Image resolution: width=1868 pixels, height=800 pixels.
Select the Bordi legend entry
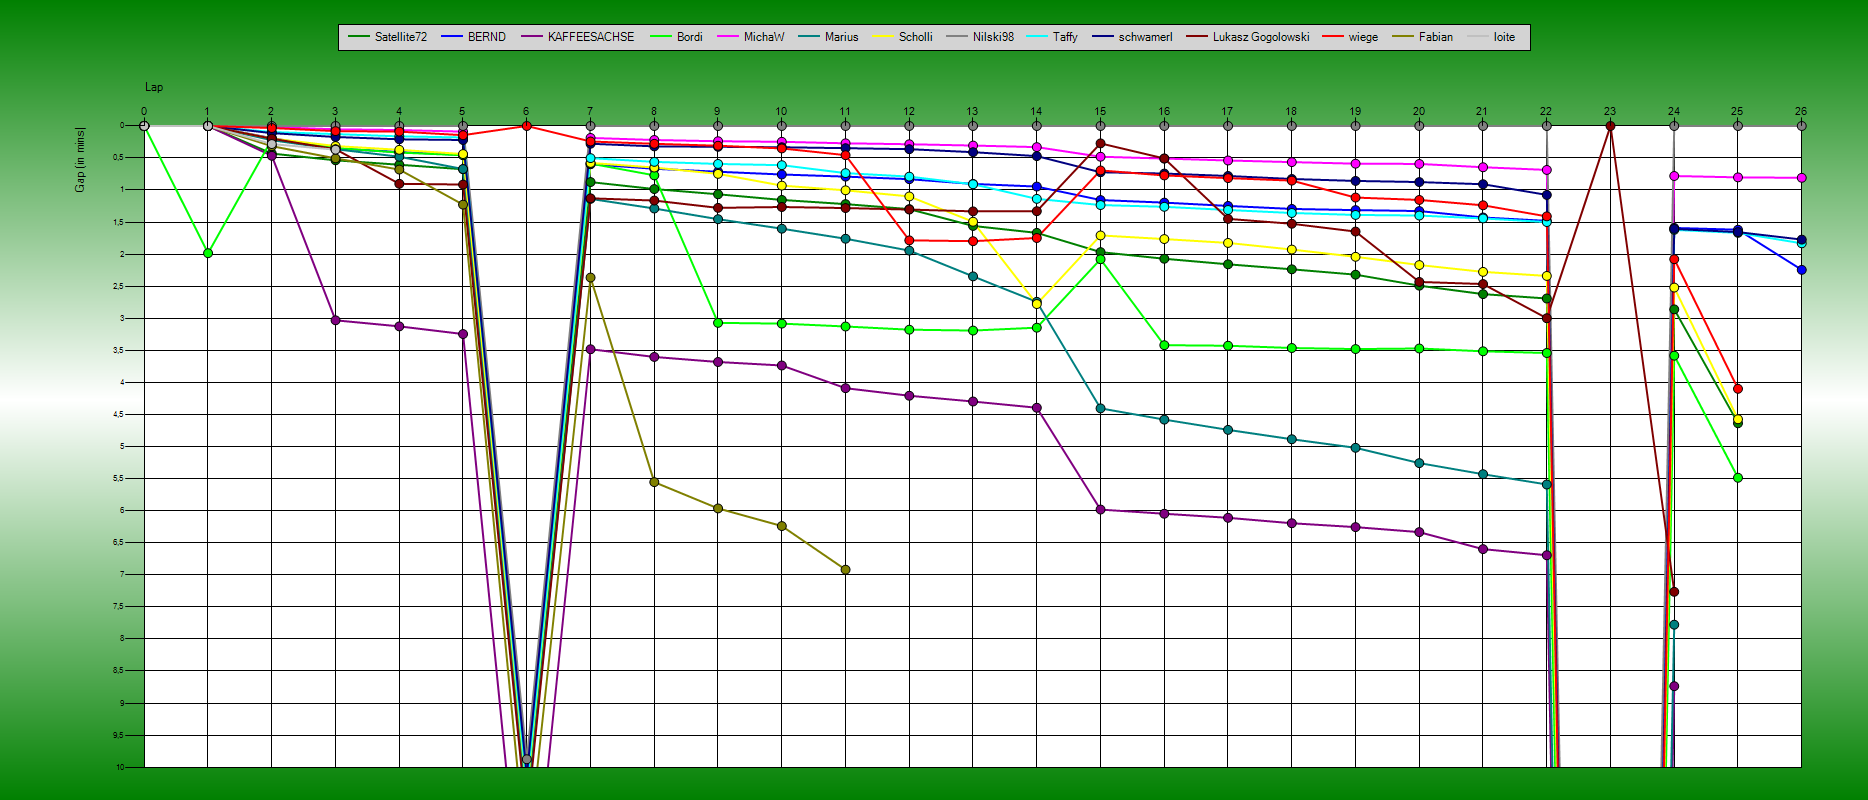677,37
